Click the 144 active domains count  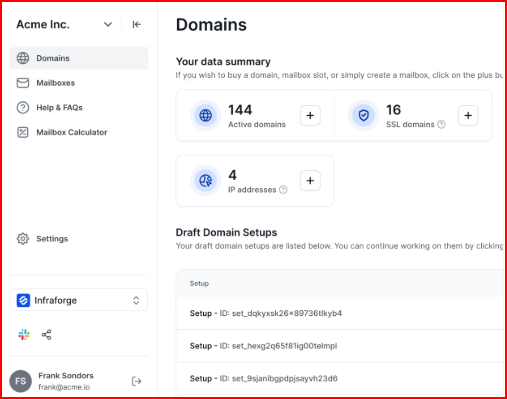pos(240,110)
